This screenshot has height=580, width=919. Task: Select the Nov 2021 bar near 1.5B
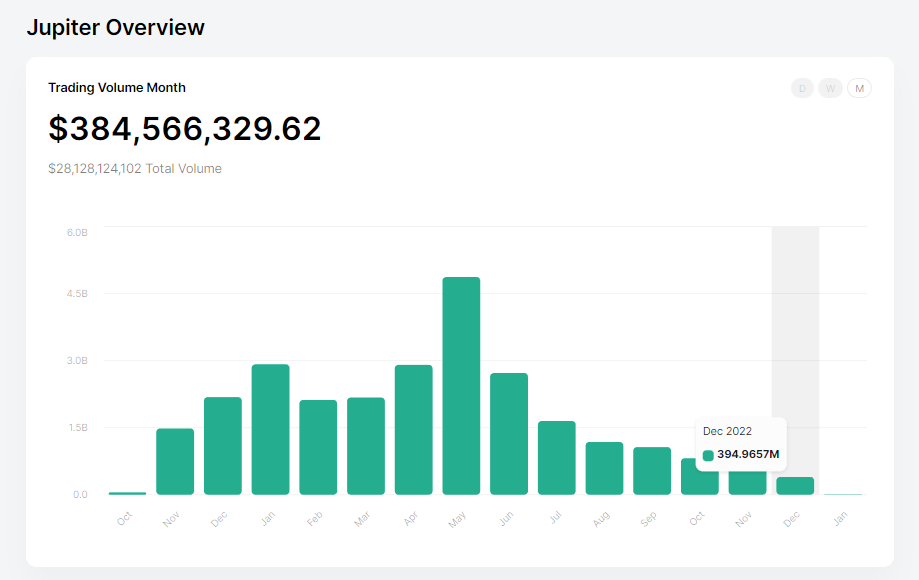(x=175, y=462)
